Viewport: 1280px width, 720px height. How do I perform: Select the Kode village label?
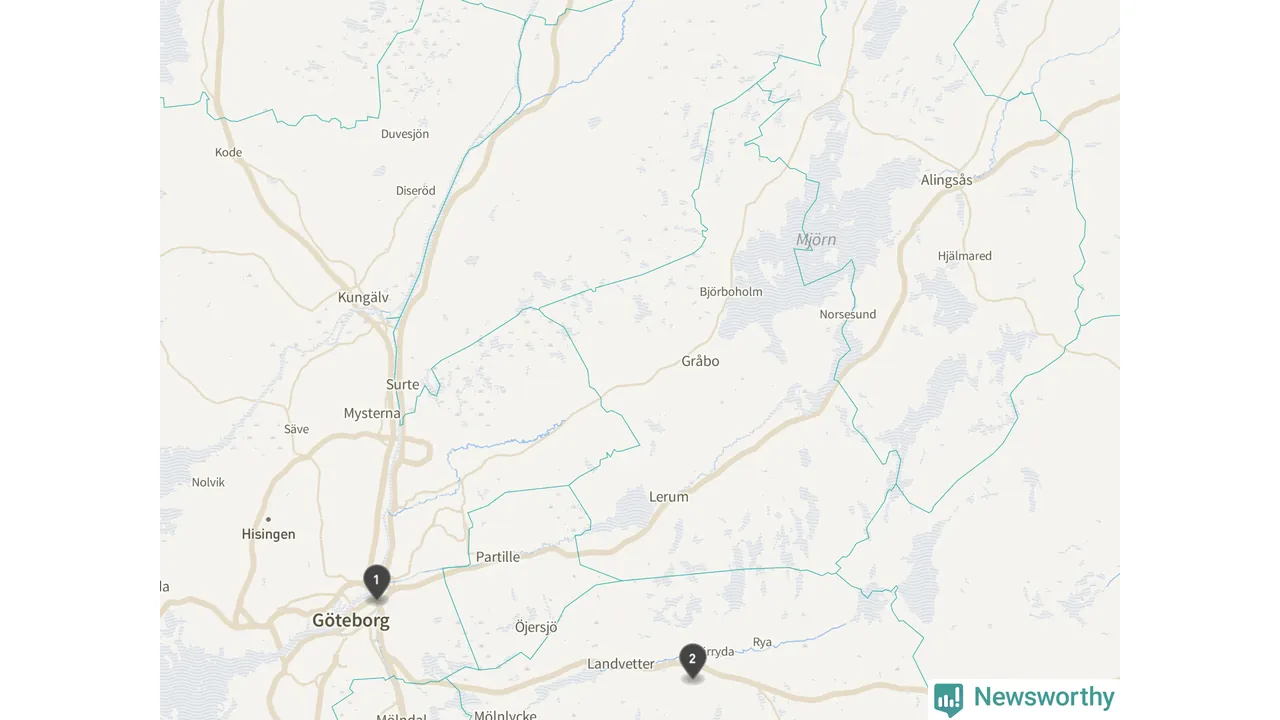[x=229, y=152]
